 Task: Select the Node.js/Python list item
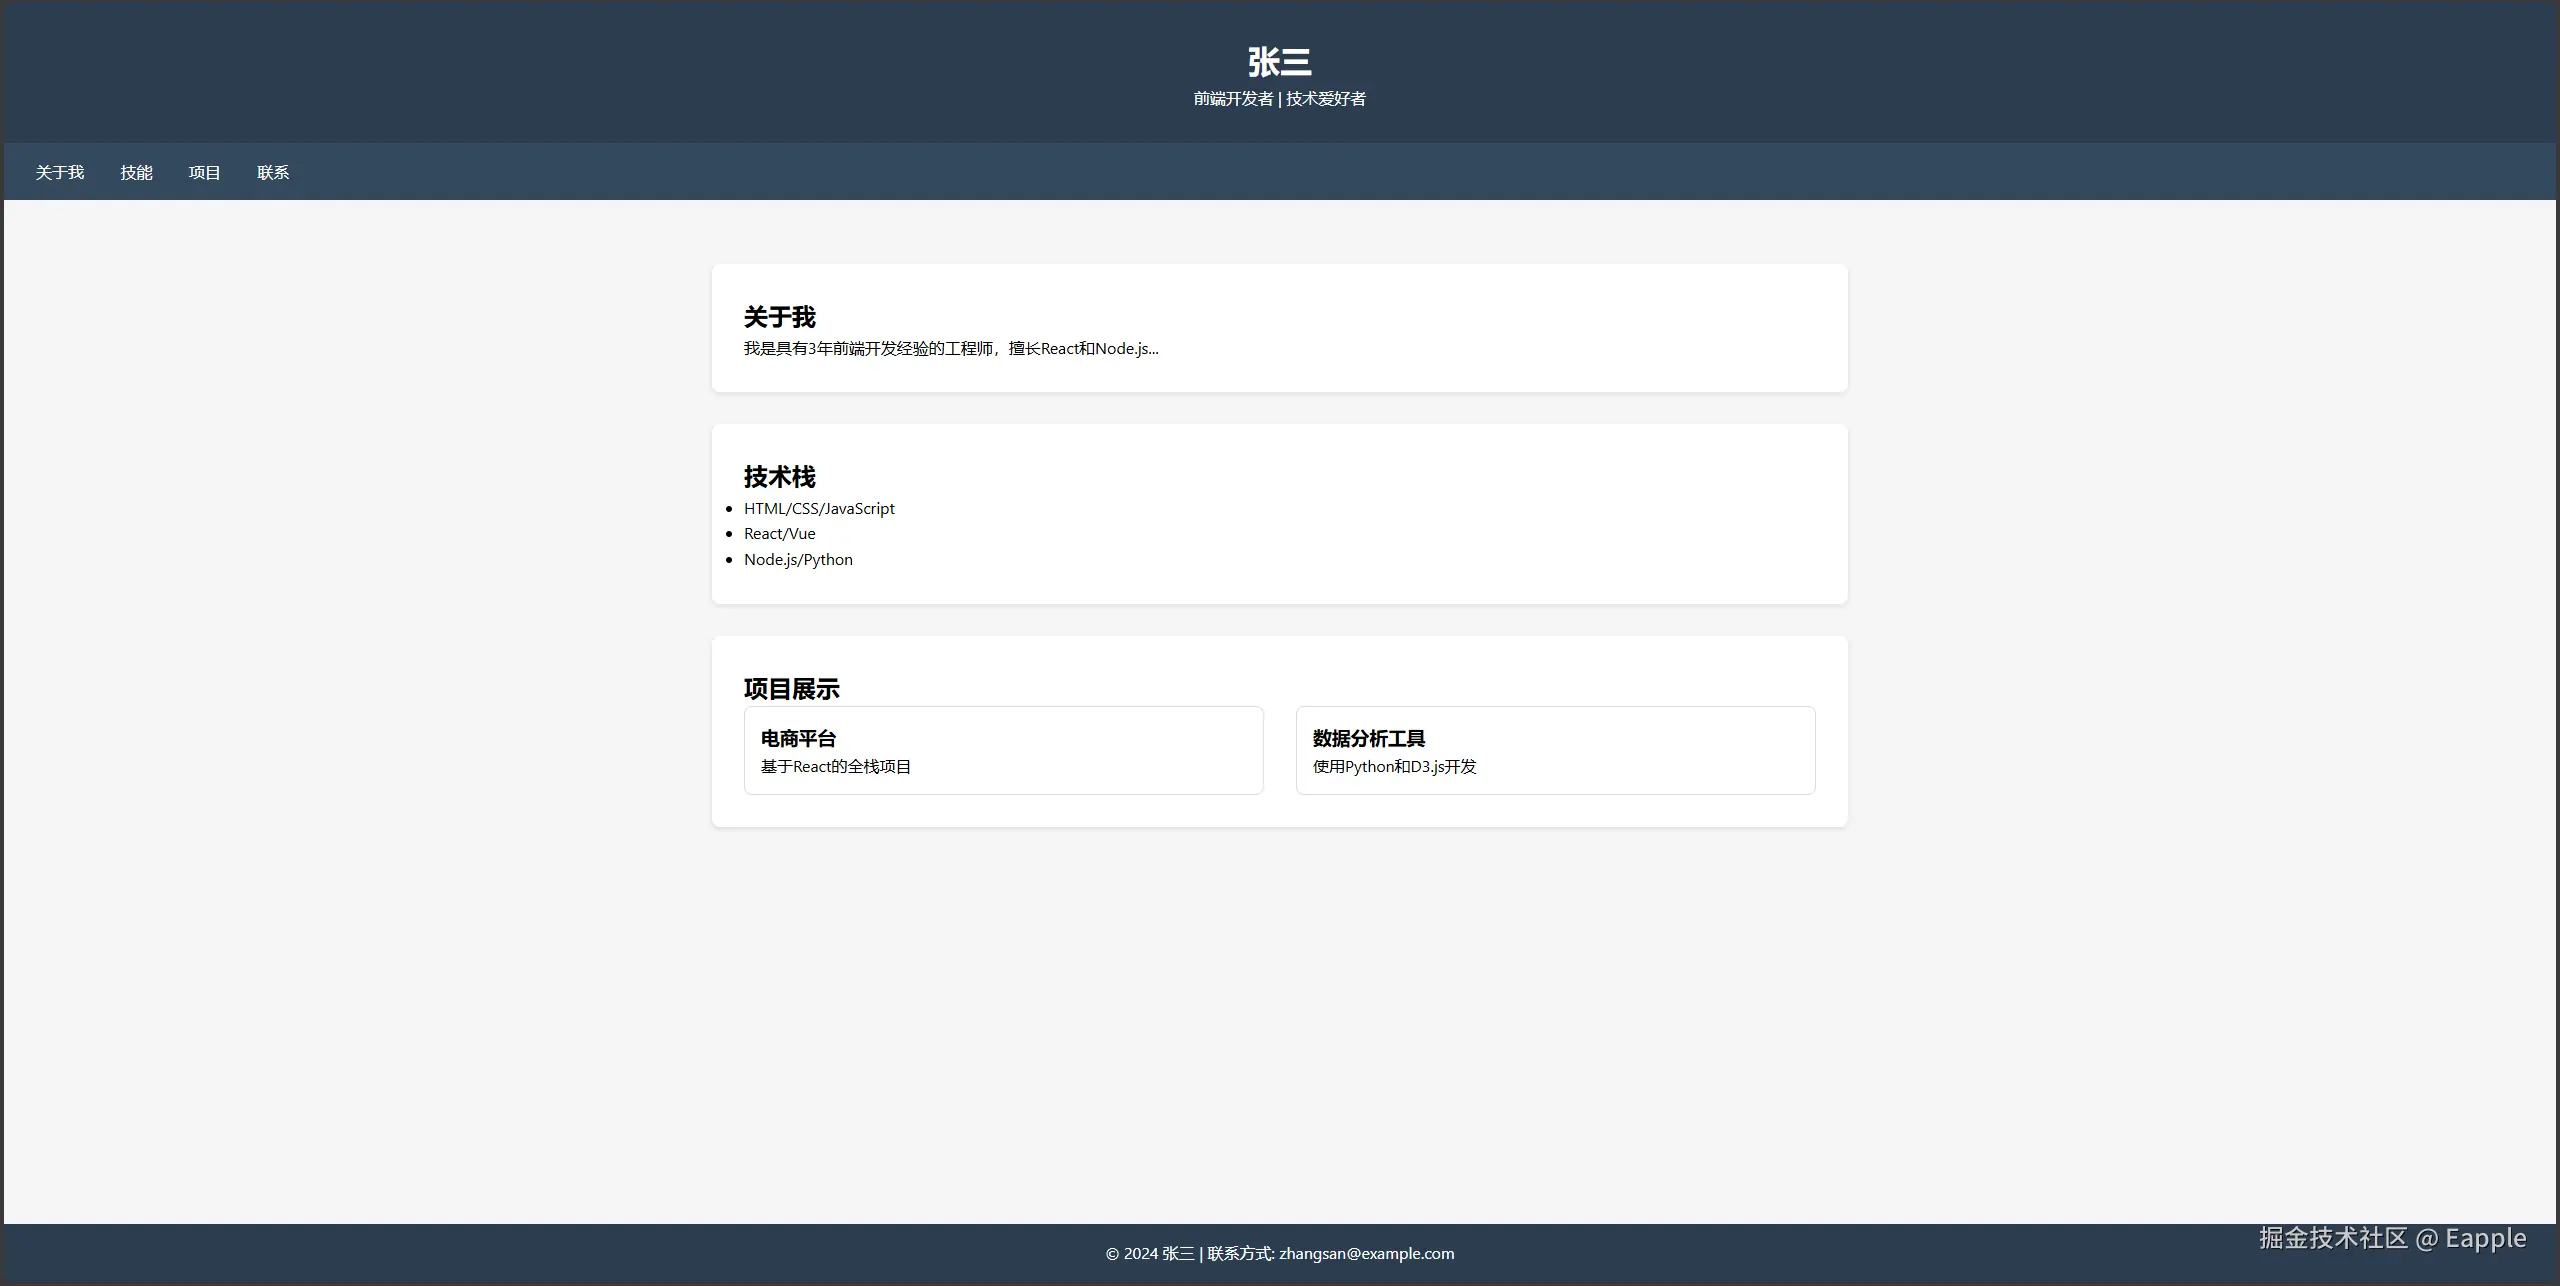coord(798,560)
